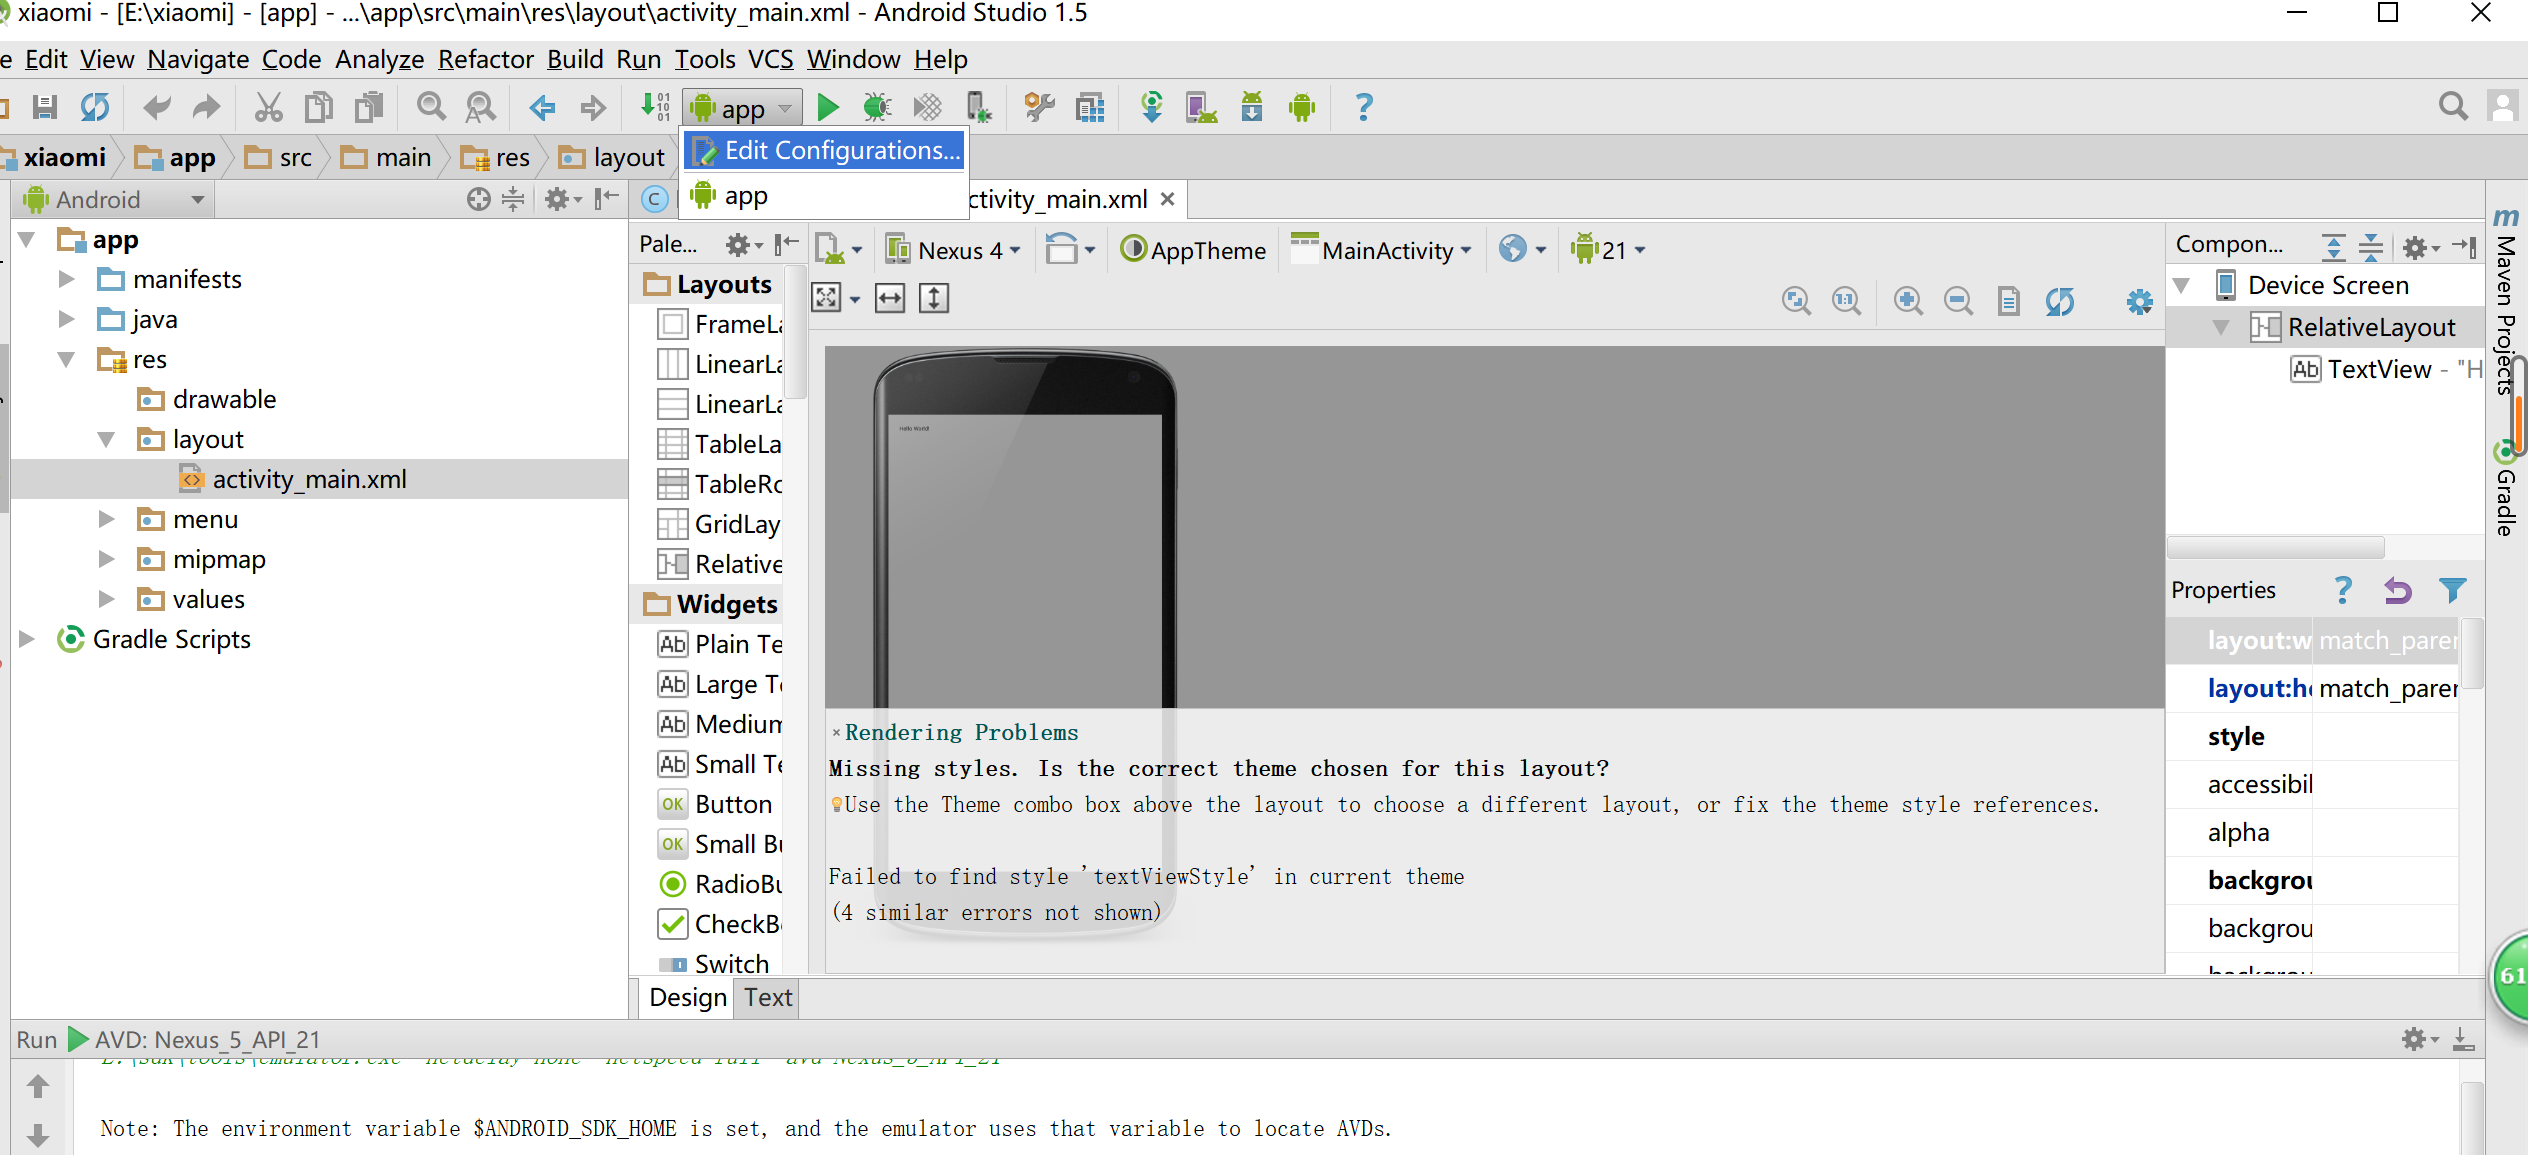Click the Cut scissors icon
The height and width of the screenshot is (1155, 2528).
tap(268, 107)
